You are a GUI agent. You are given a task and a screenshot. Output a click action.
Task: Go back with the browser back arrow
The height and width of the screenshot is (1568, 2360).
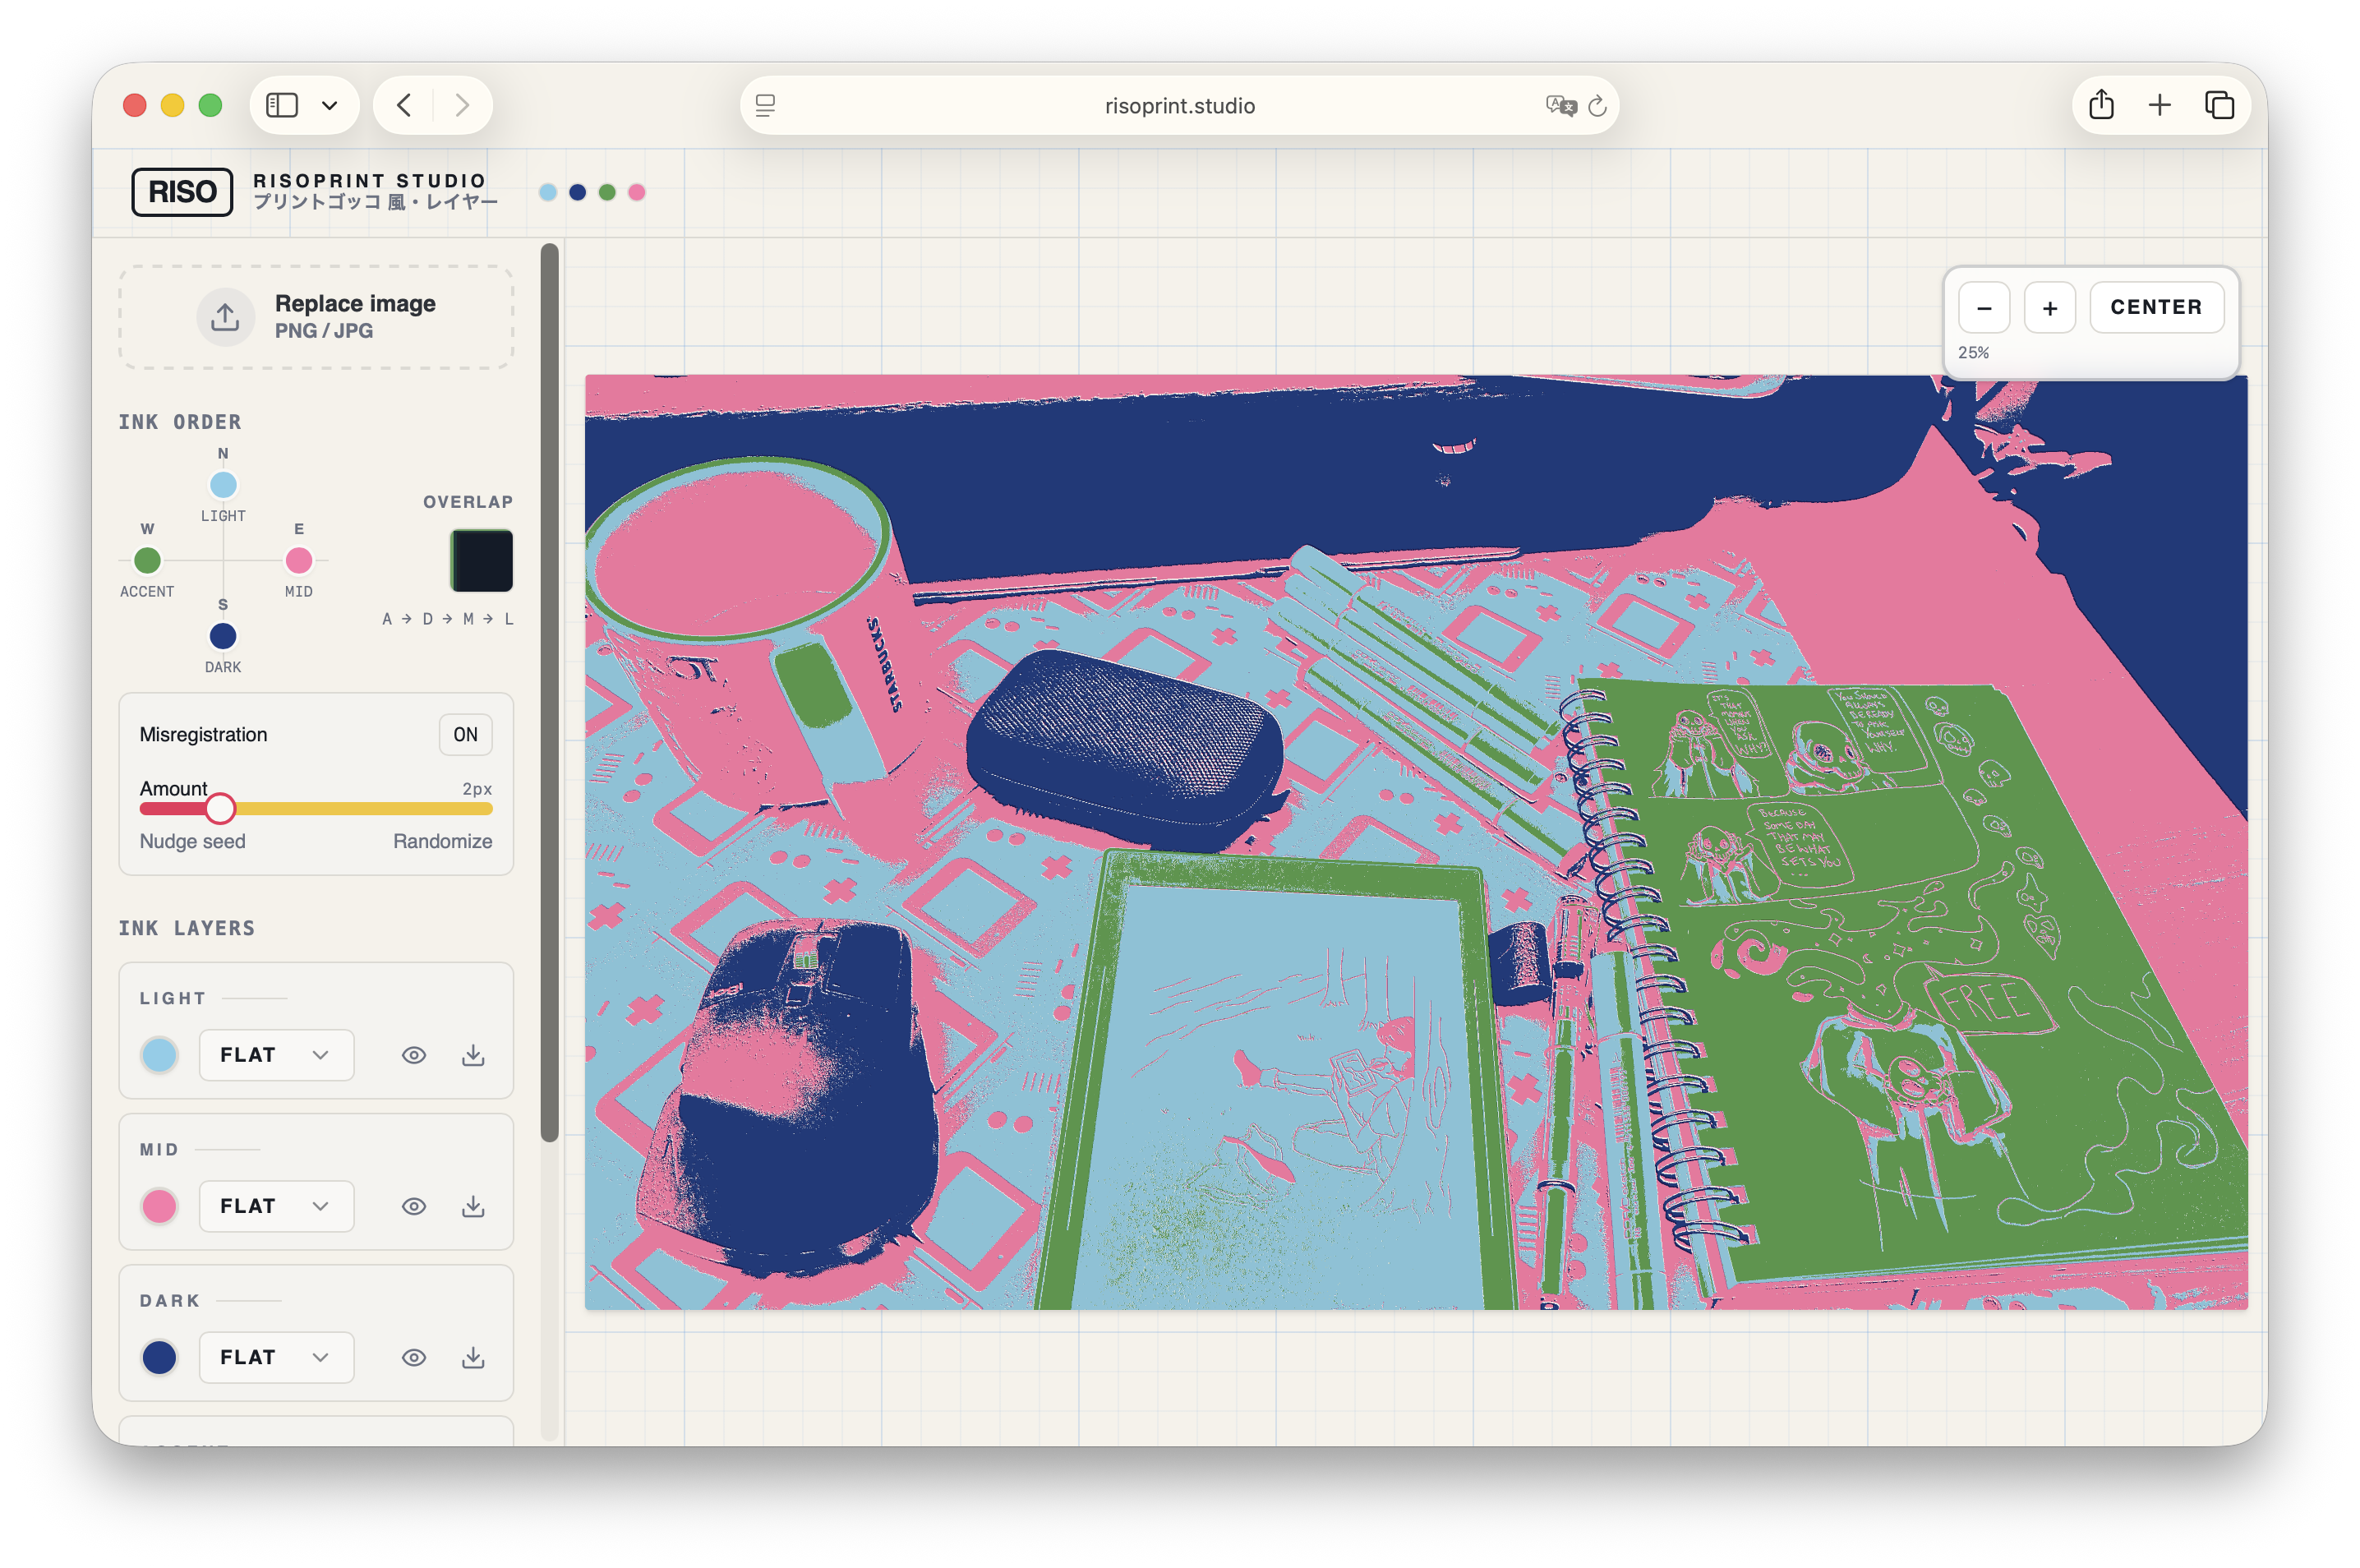click(404, 105)
